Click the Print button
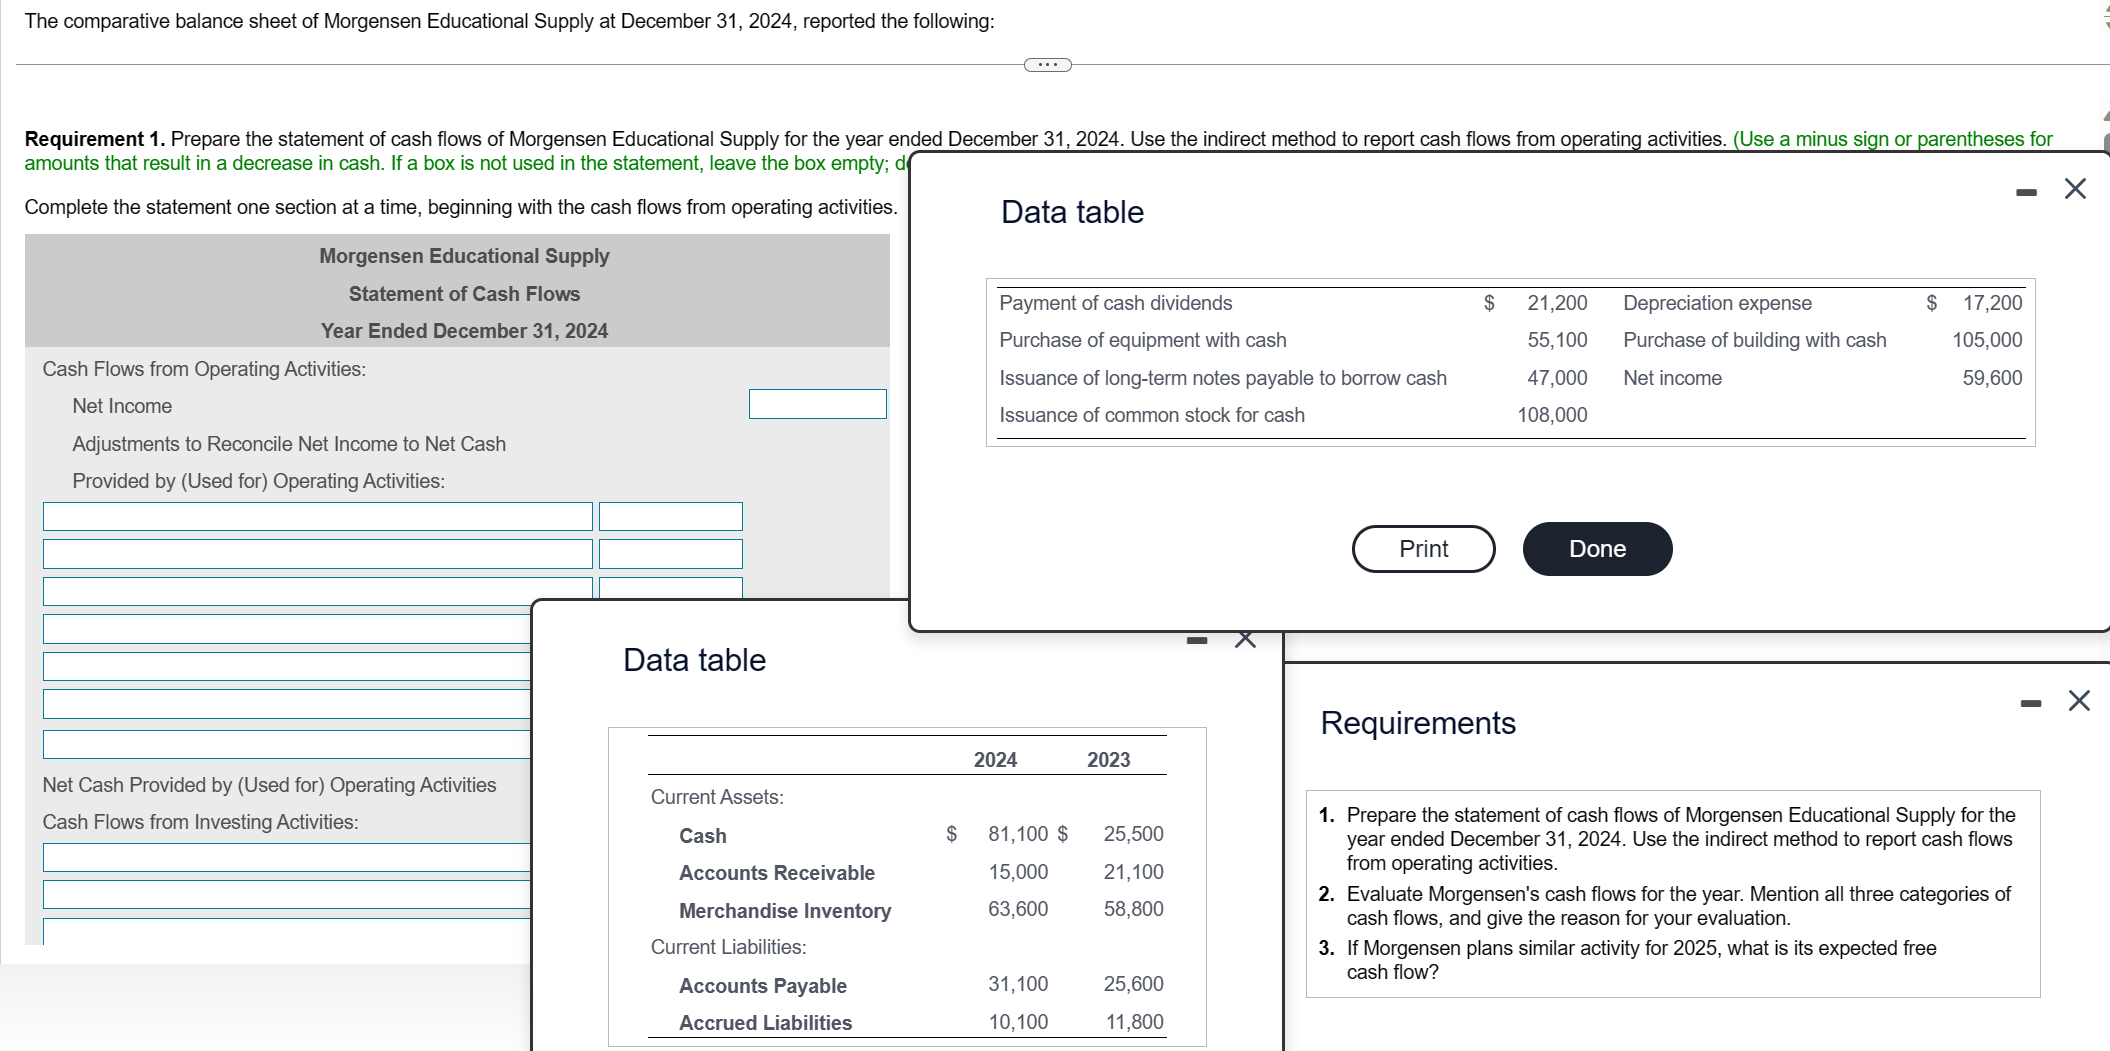This screenshot has height=1051, width=2110. pyautogui.click(x=1423, y=548)
